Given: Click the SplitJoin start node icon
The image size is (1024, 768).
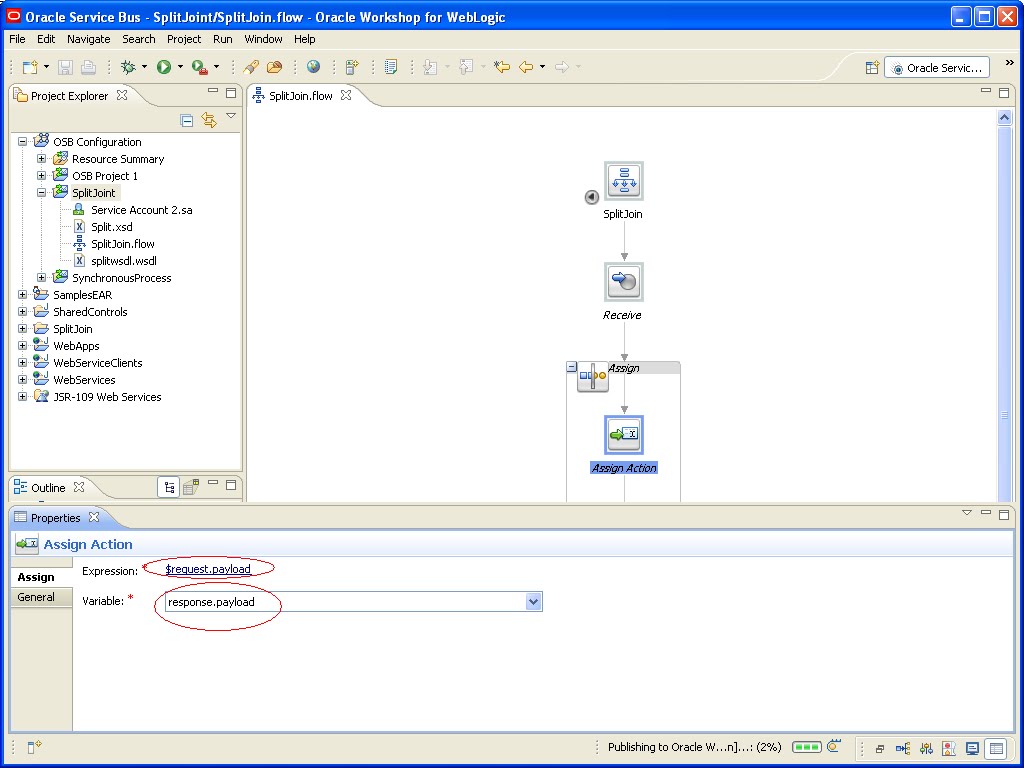Looking at the screenshot, I should (x=624, y=181).
